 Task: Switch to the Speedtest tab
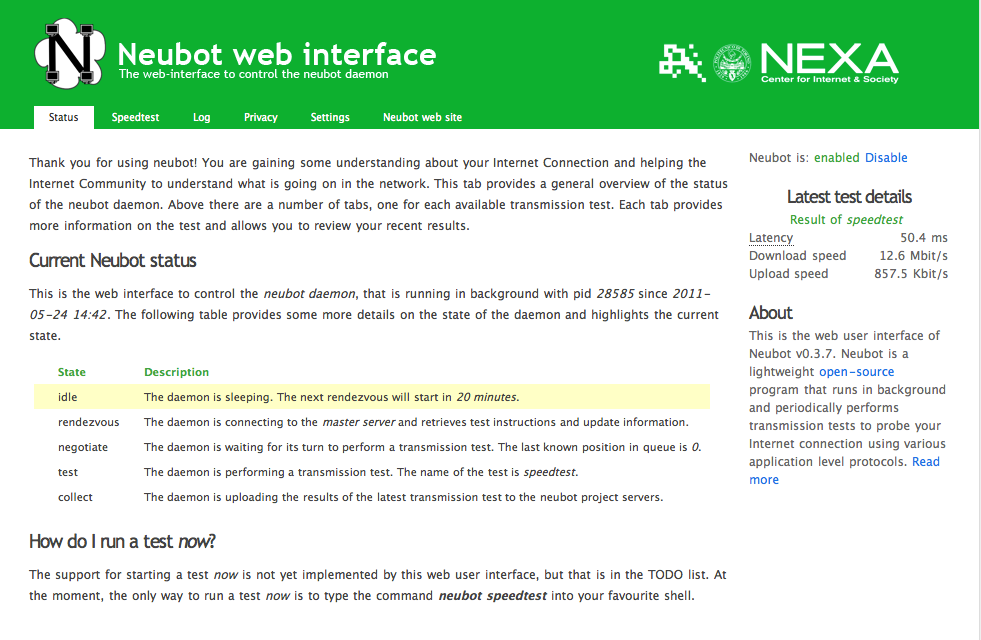point(135,117)
